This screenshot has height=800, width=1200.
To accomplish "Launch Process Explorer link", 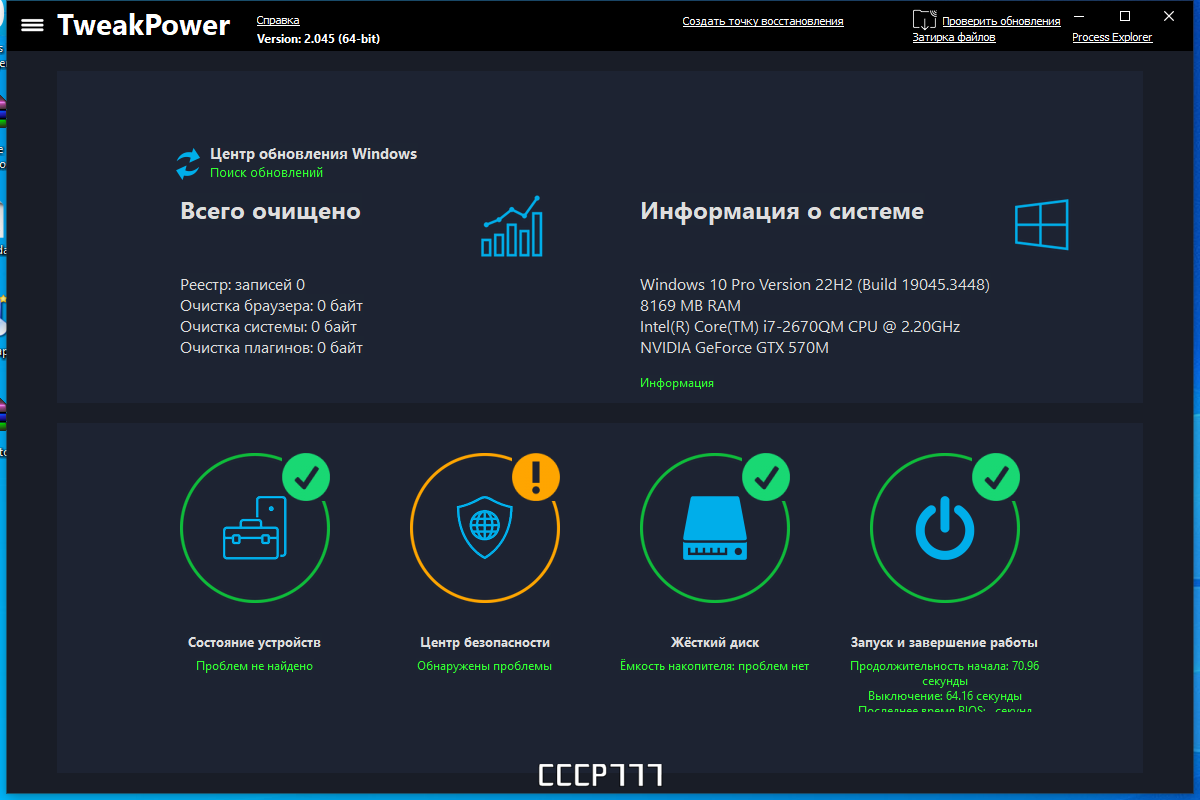I will [1112, 37].
